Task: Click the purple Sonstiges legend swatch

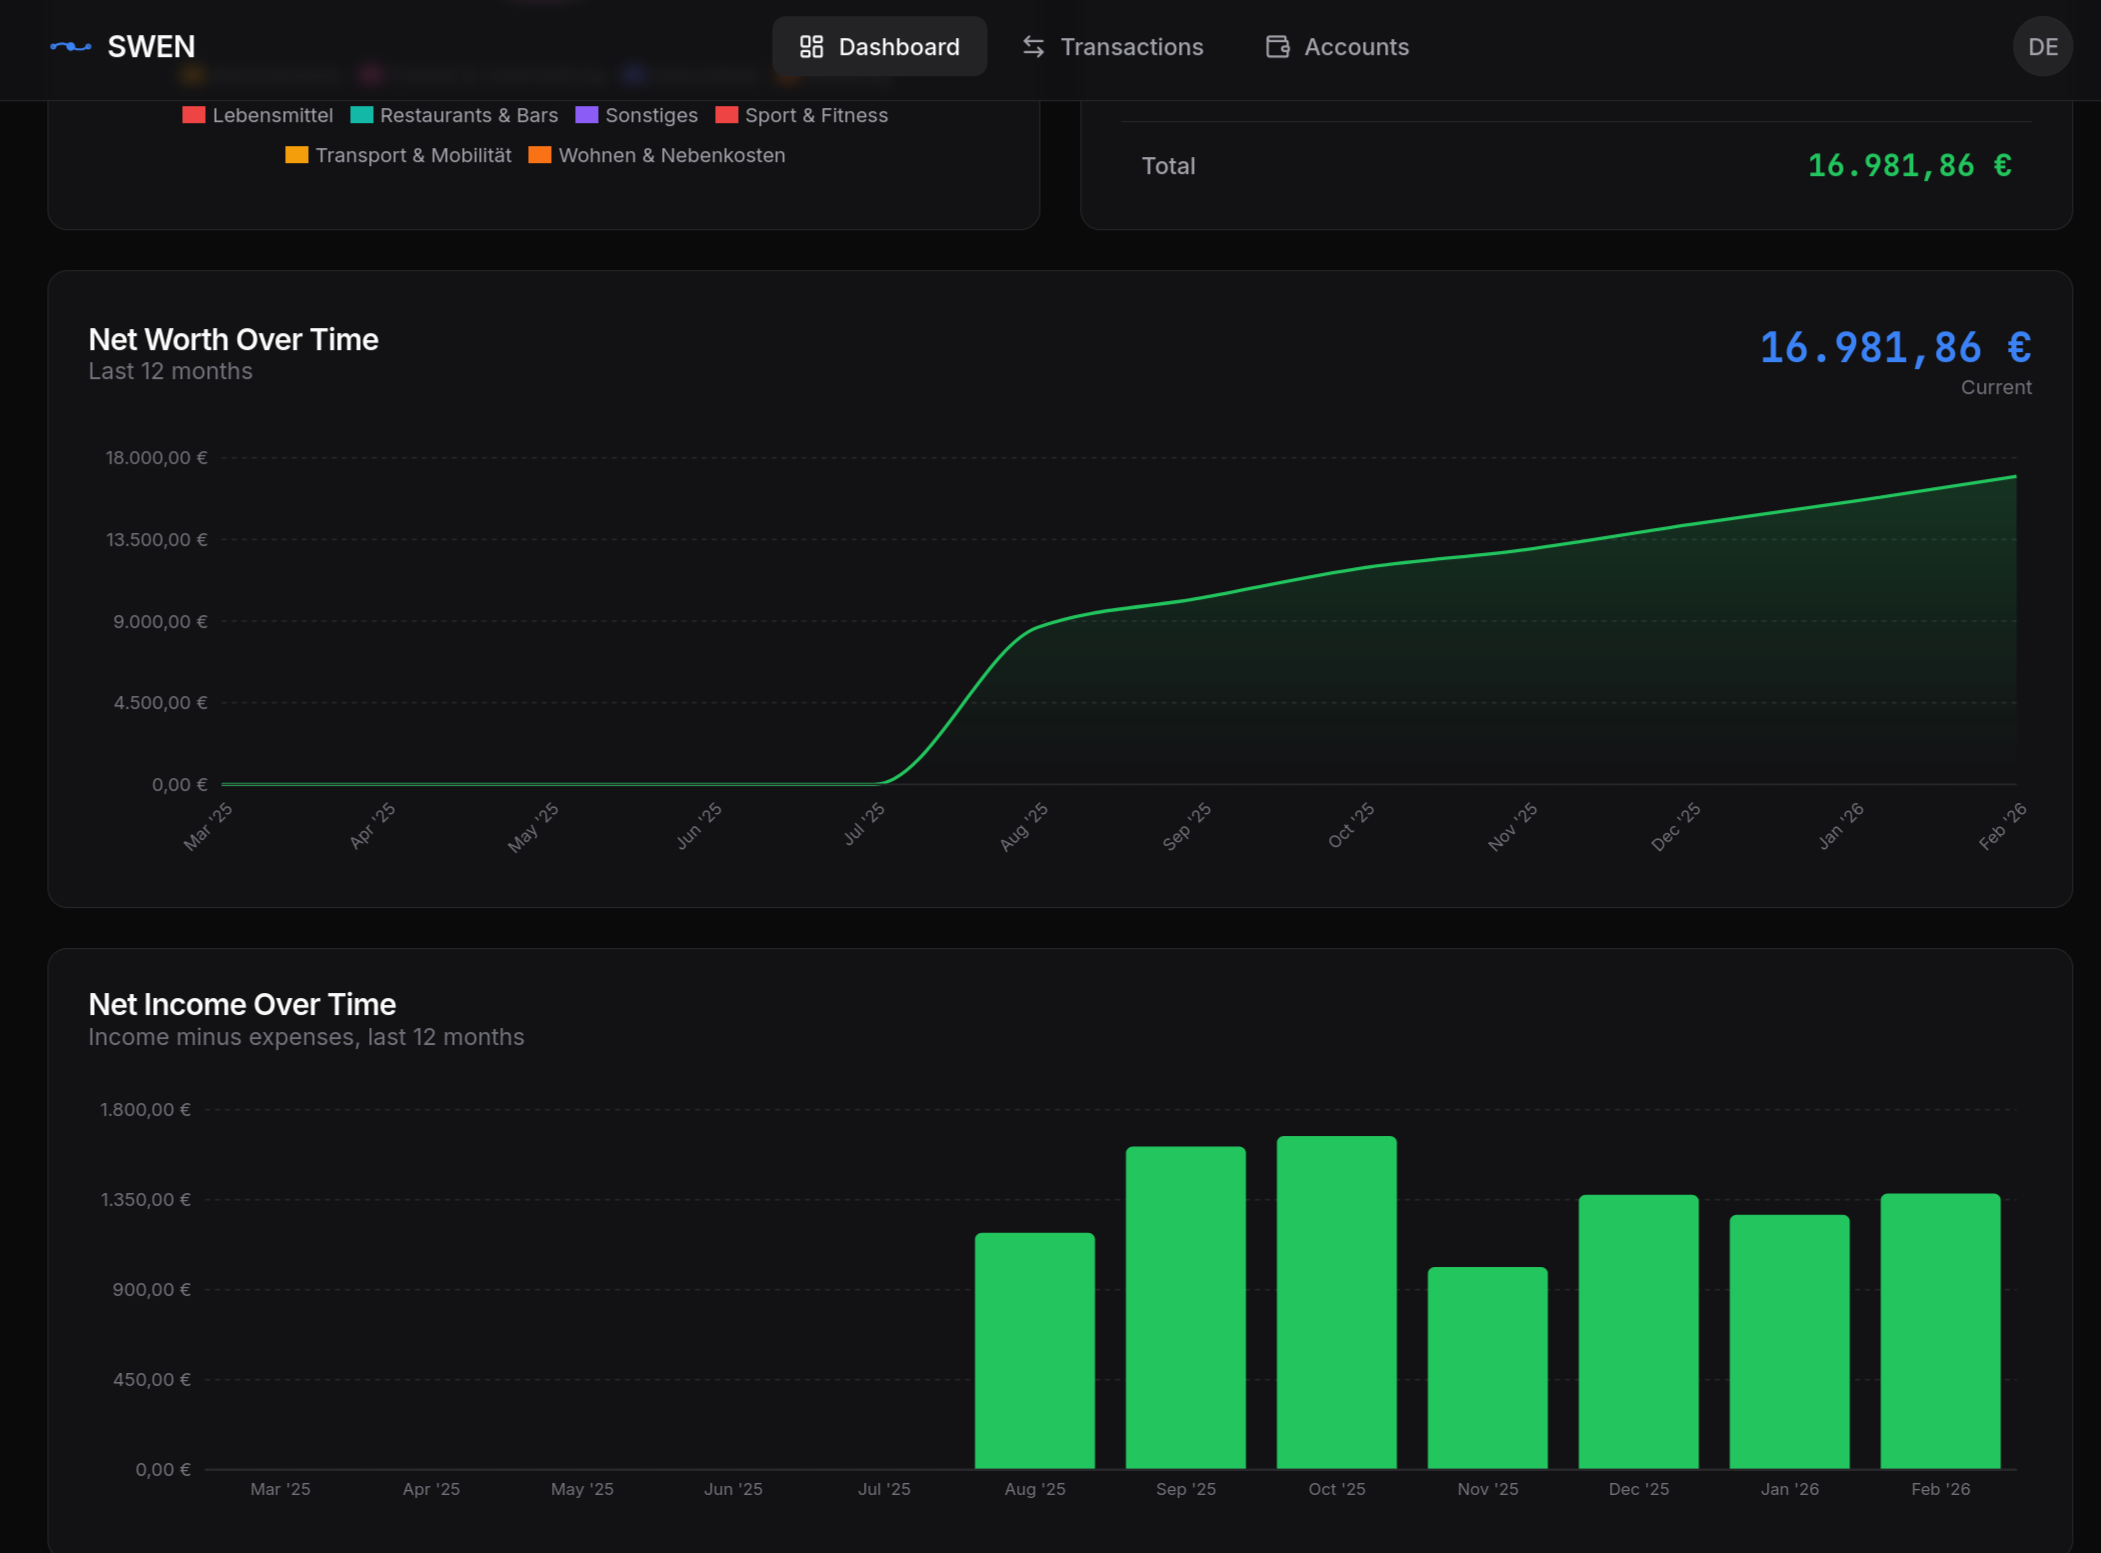Action: [587, 115]
